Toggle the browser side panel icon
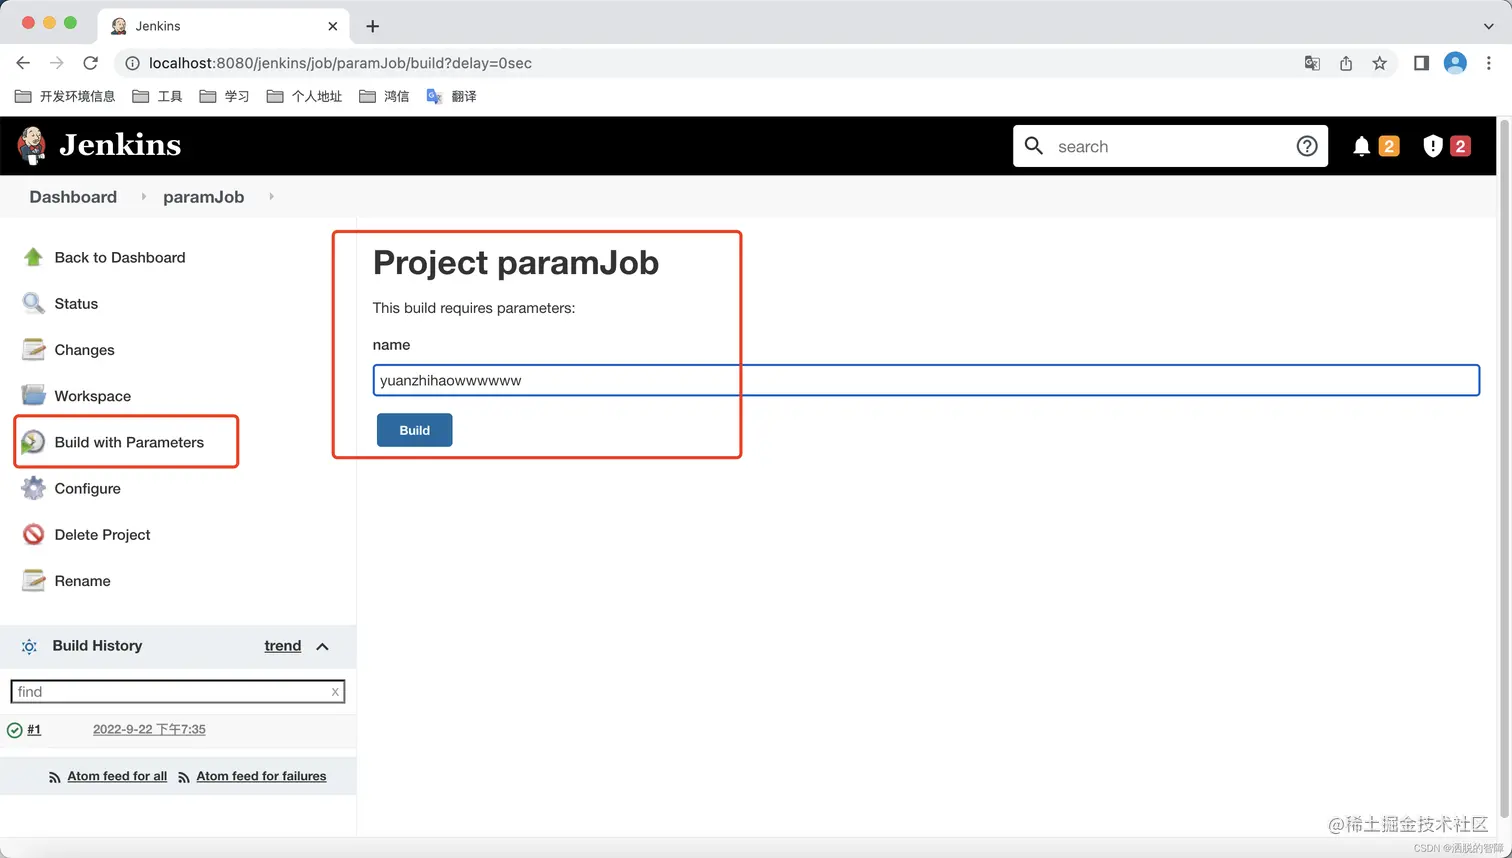This screenshot has width=1512, height=858. tap(1421, 63)
